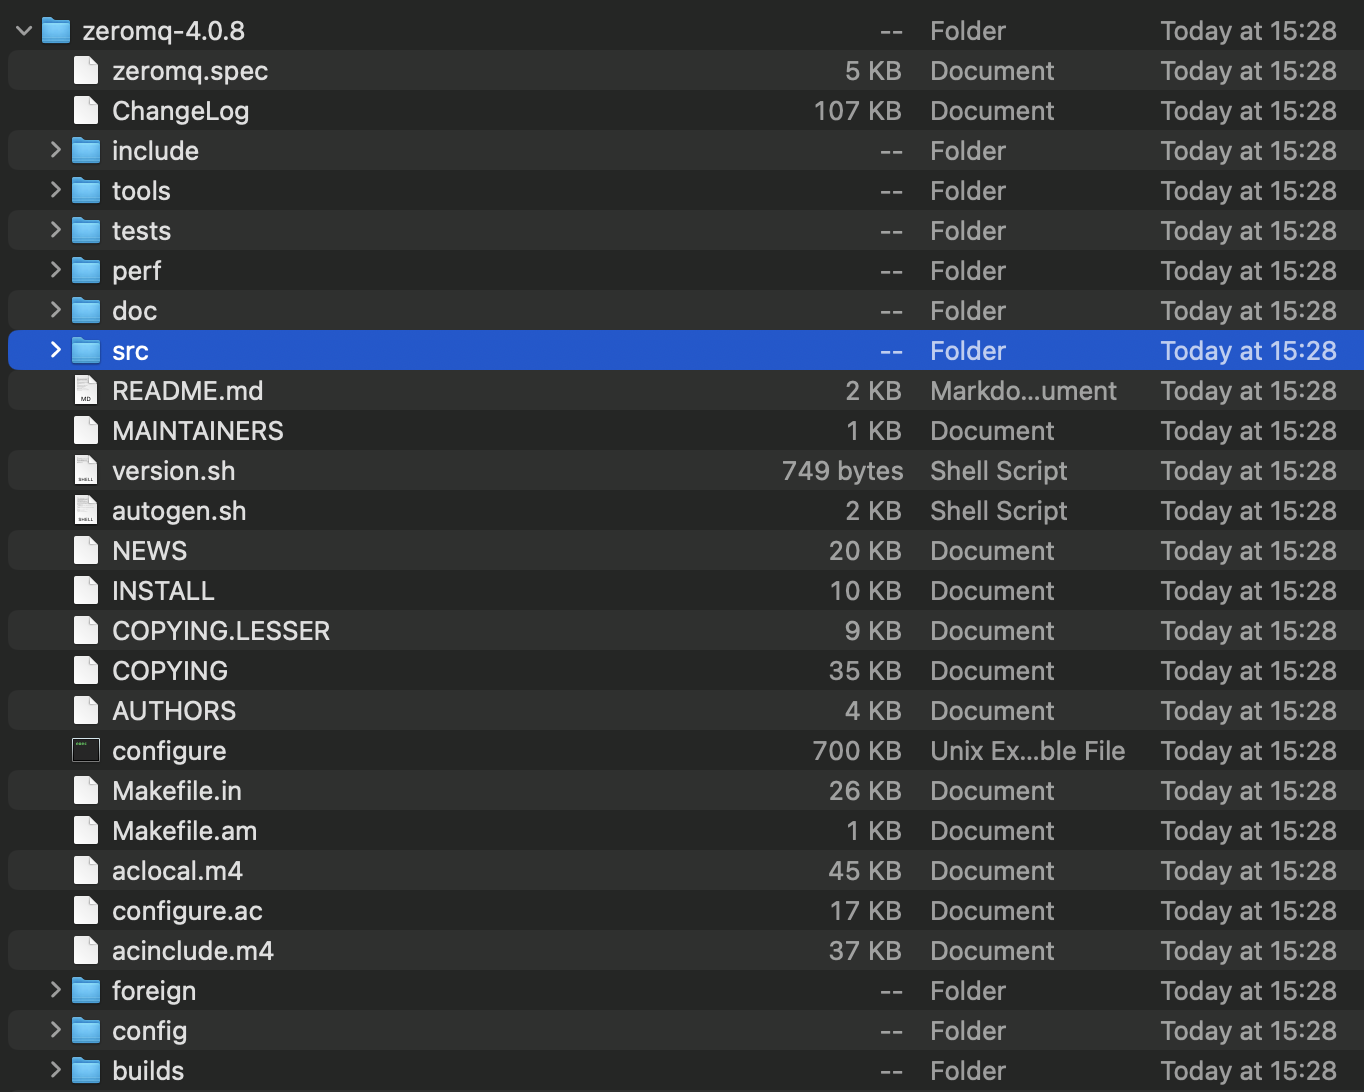Click the NEWS document icon
The image size is (1364, 1092).
pyautogui.click(x=86, y=551)
